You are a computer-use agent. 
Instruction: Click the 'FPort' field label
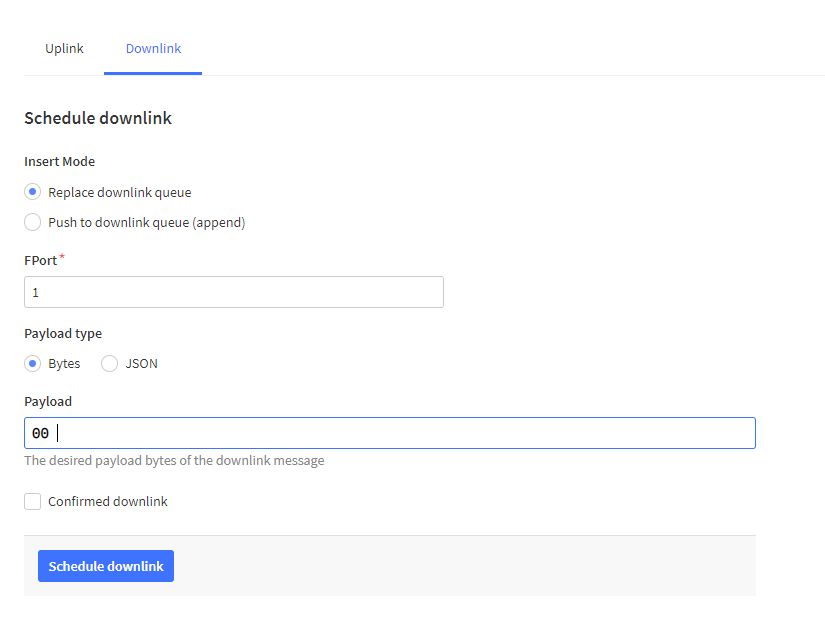[41, 261]
